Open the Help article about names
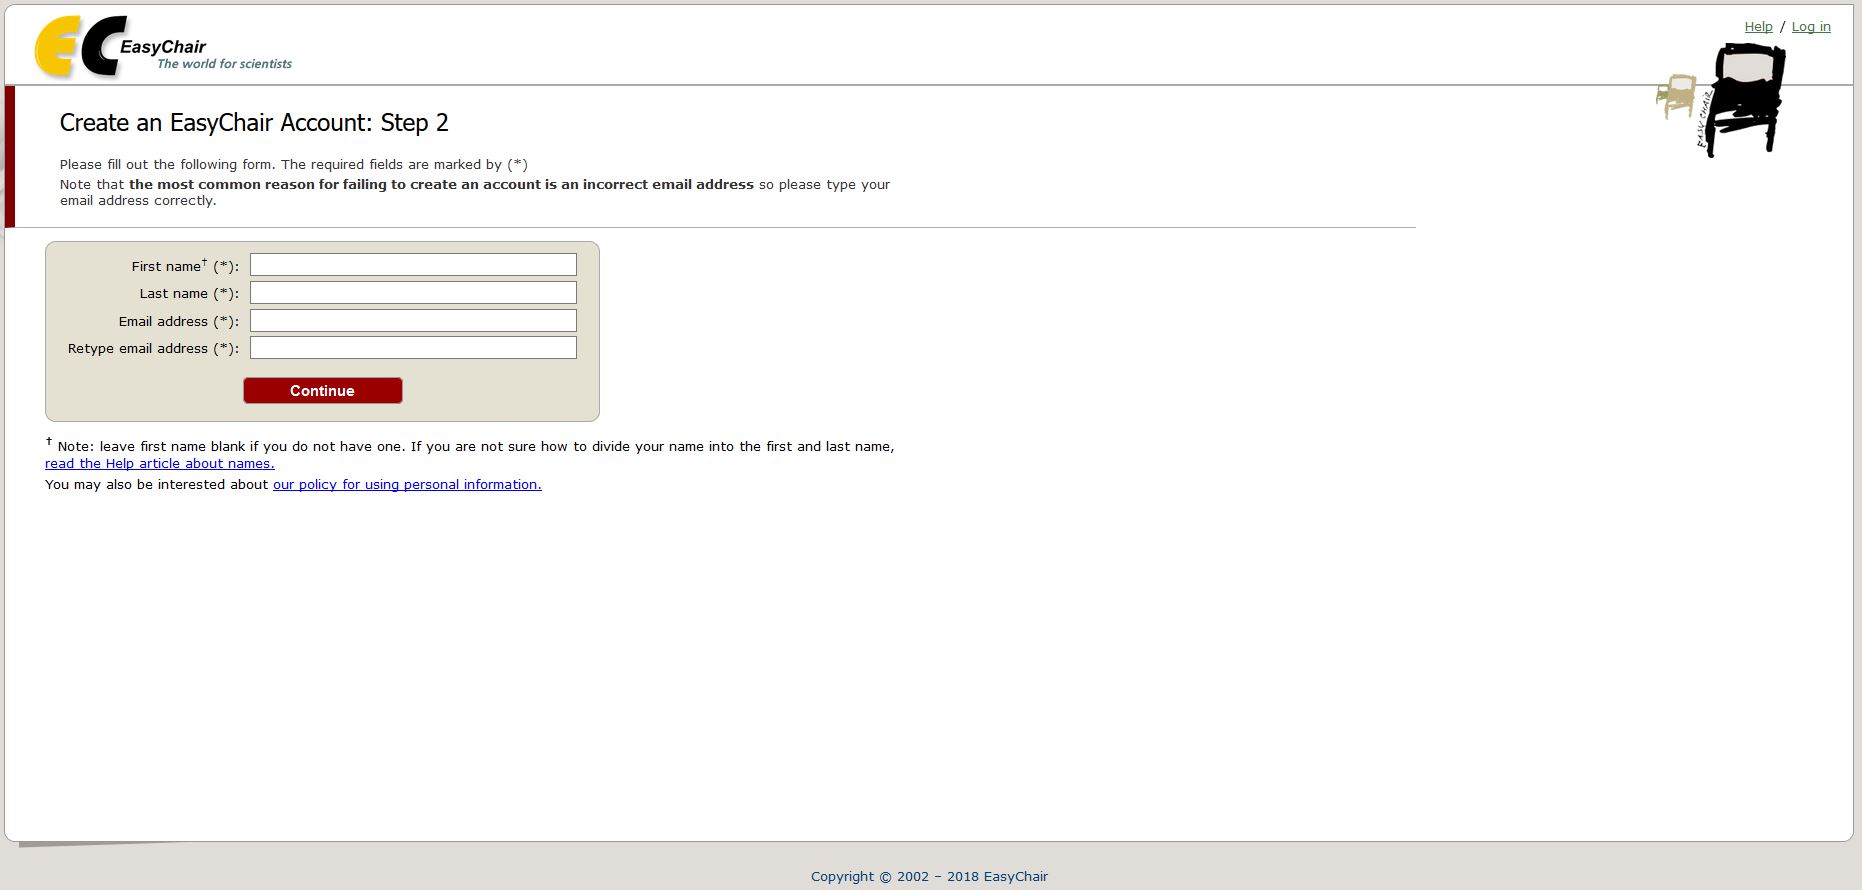The image size is (1862, 890). [x=160, y=464]
